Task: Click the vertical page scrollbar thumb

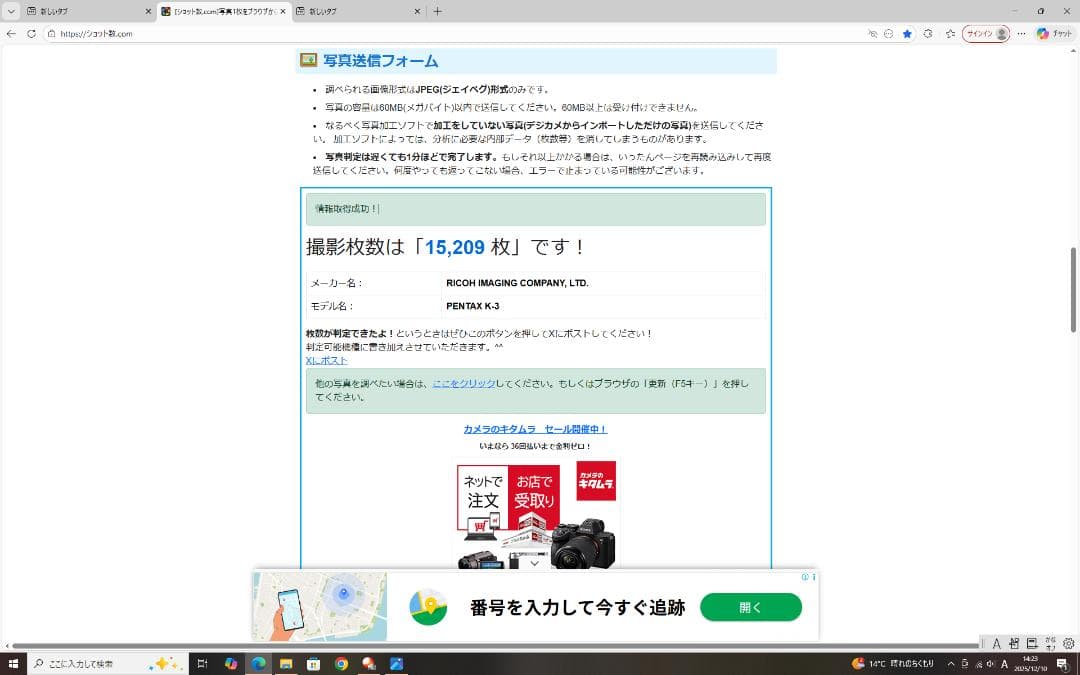Action: pos(1073,289)
